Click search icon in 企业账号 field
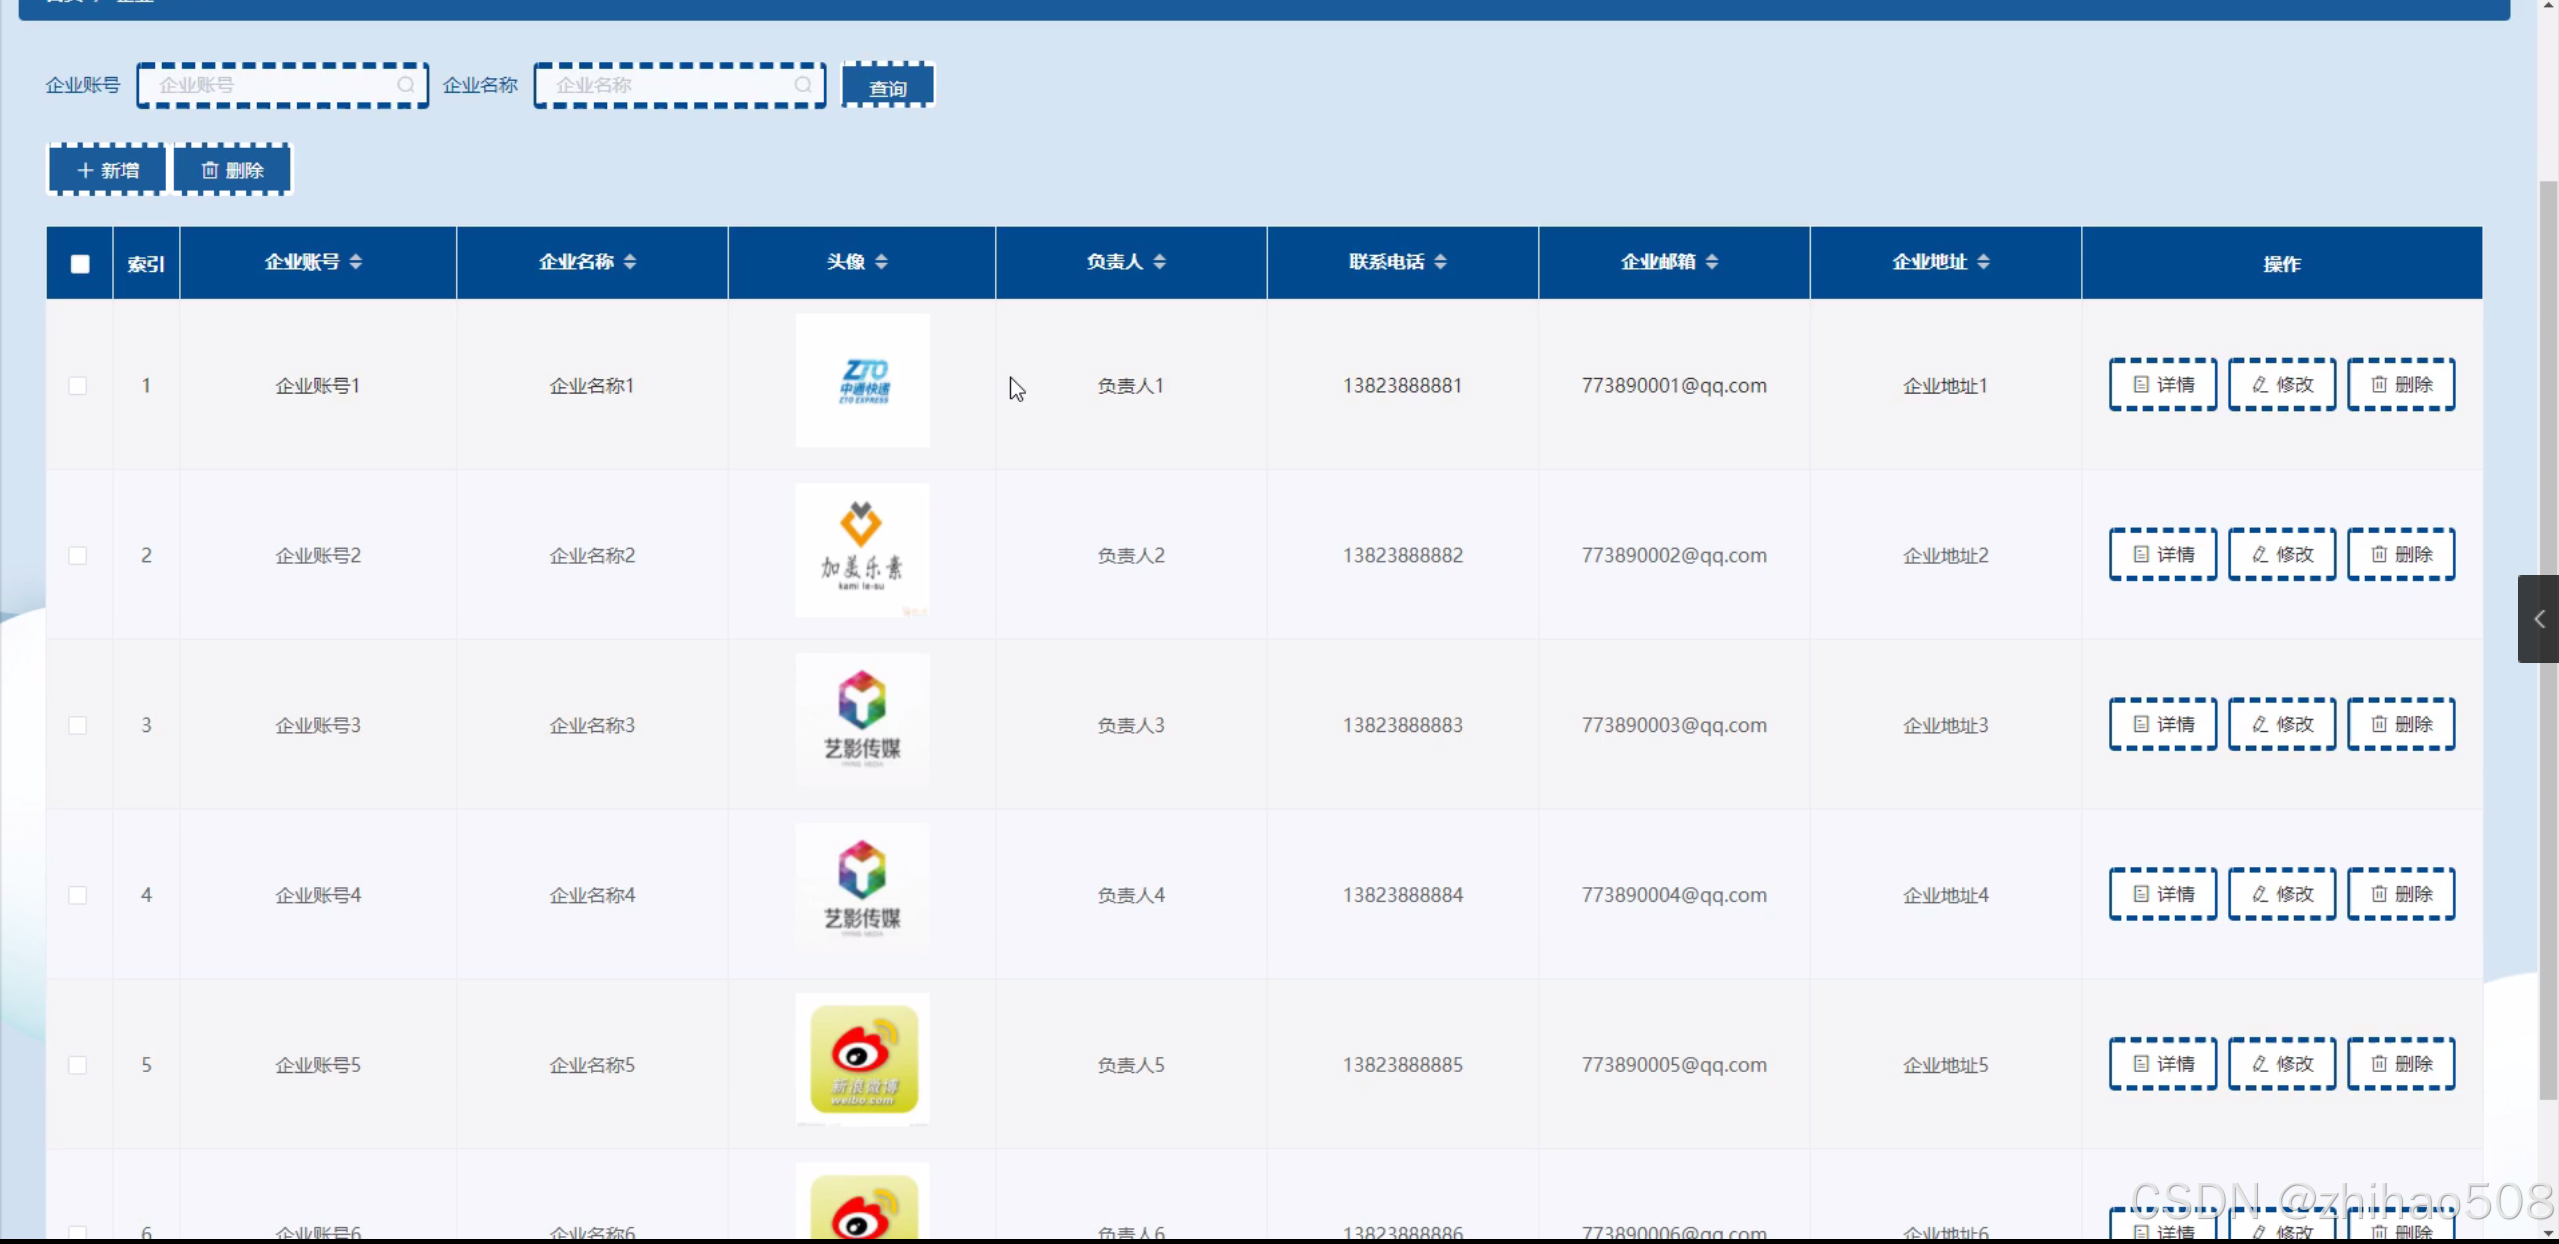 (x=405, y=85)
